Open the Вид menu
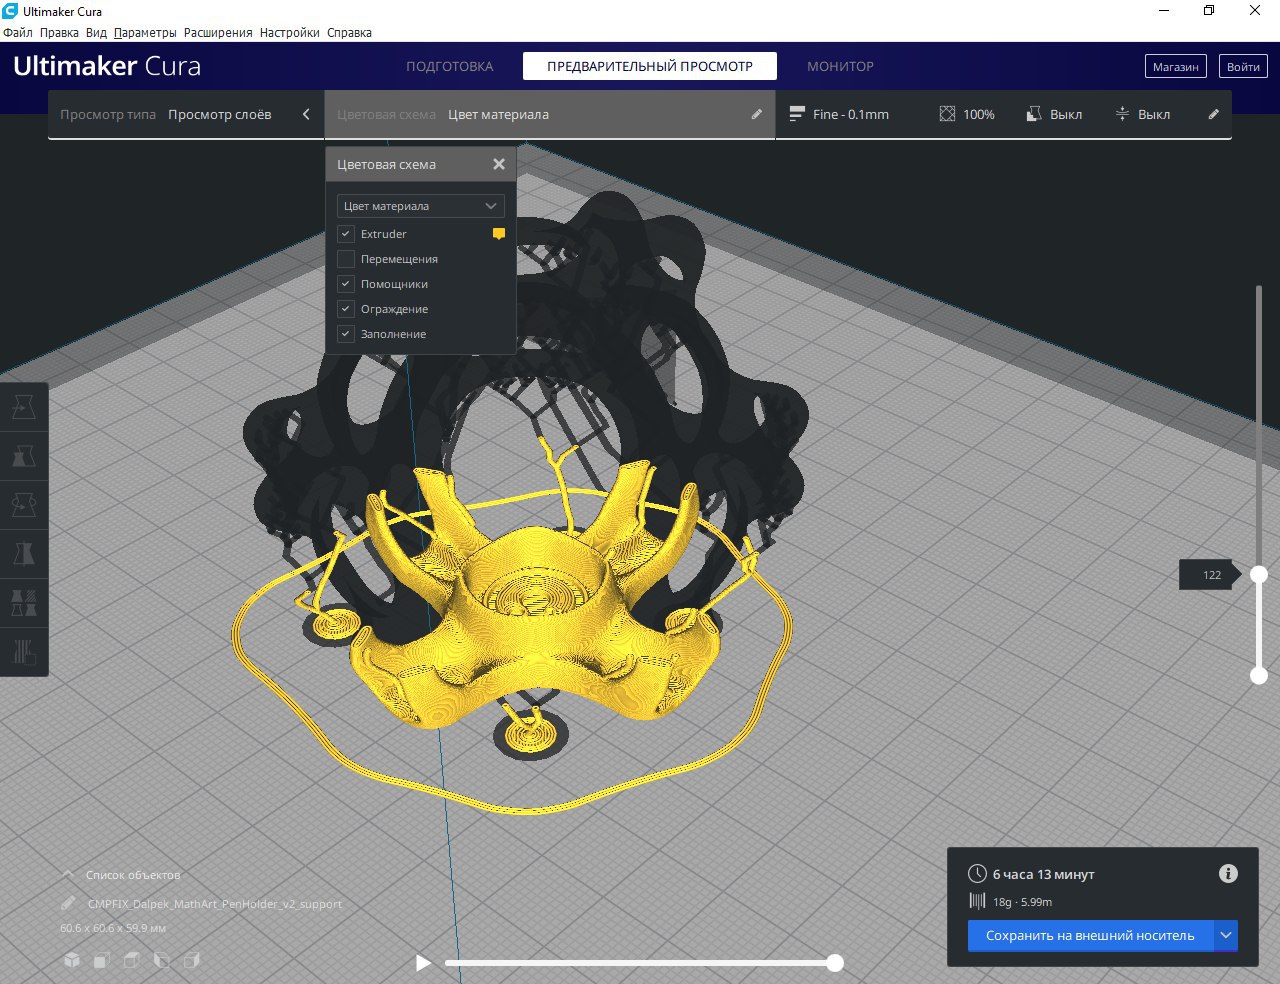Viewport: 1280px width, 984px height. (96, 32)
